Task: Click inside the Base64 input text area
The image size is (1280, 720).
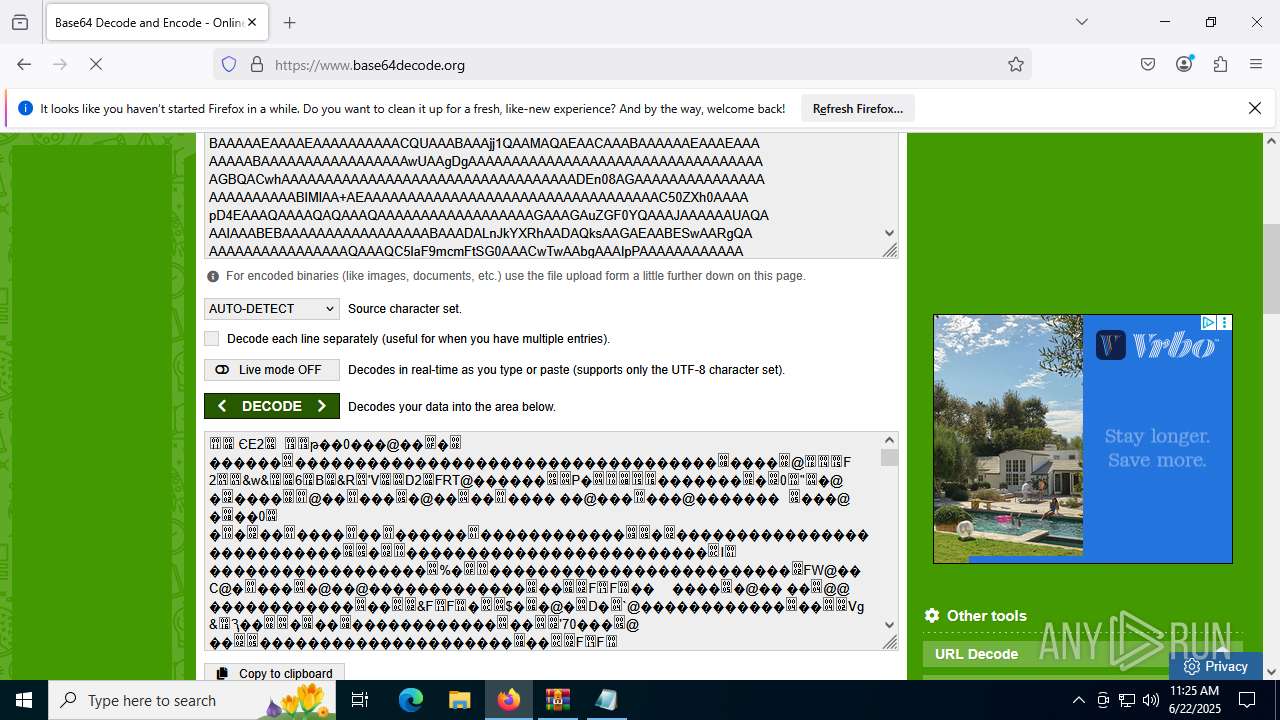Action: click(544, 196)
